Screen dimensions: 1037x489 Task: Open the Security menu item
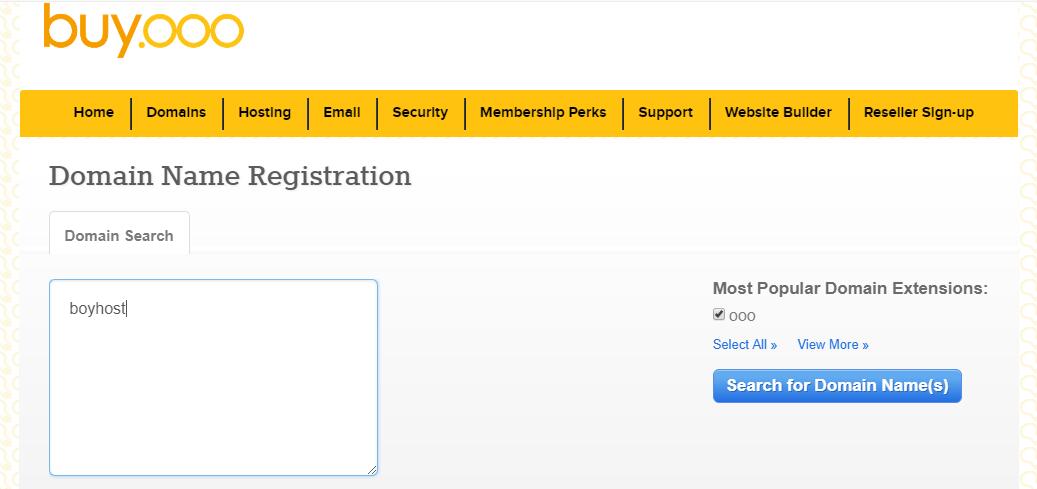pos(420,112)
